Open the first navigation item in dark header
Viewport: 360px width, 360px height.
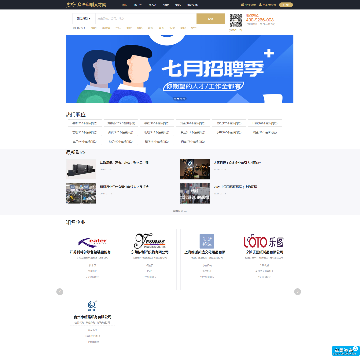(x=124, y=5)
